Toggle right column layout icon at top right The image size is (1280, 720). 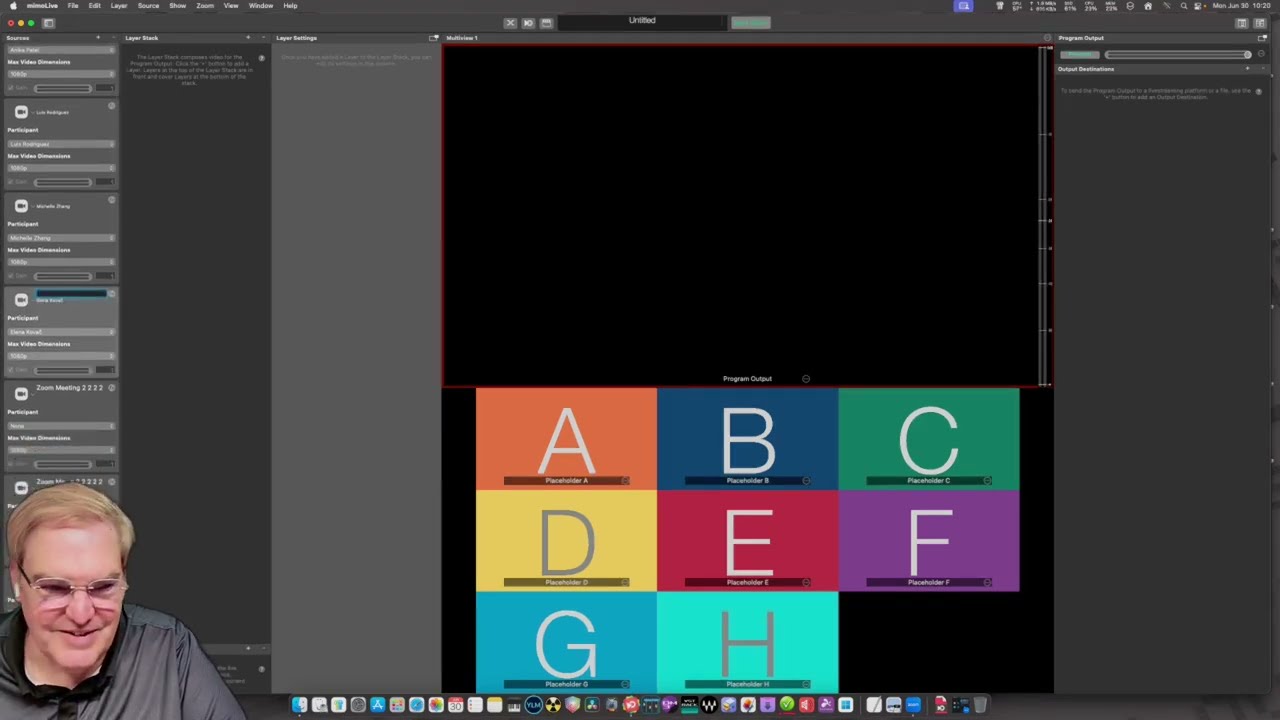(x=1260, y=23)
